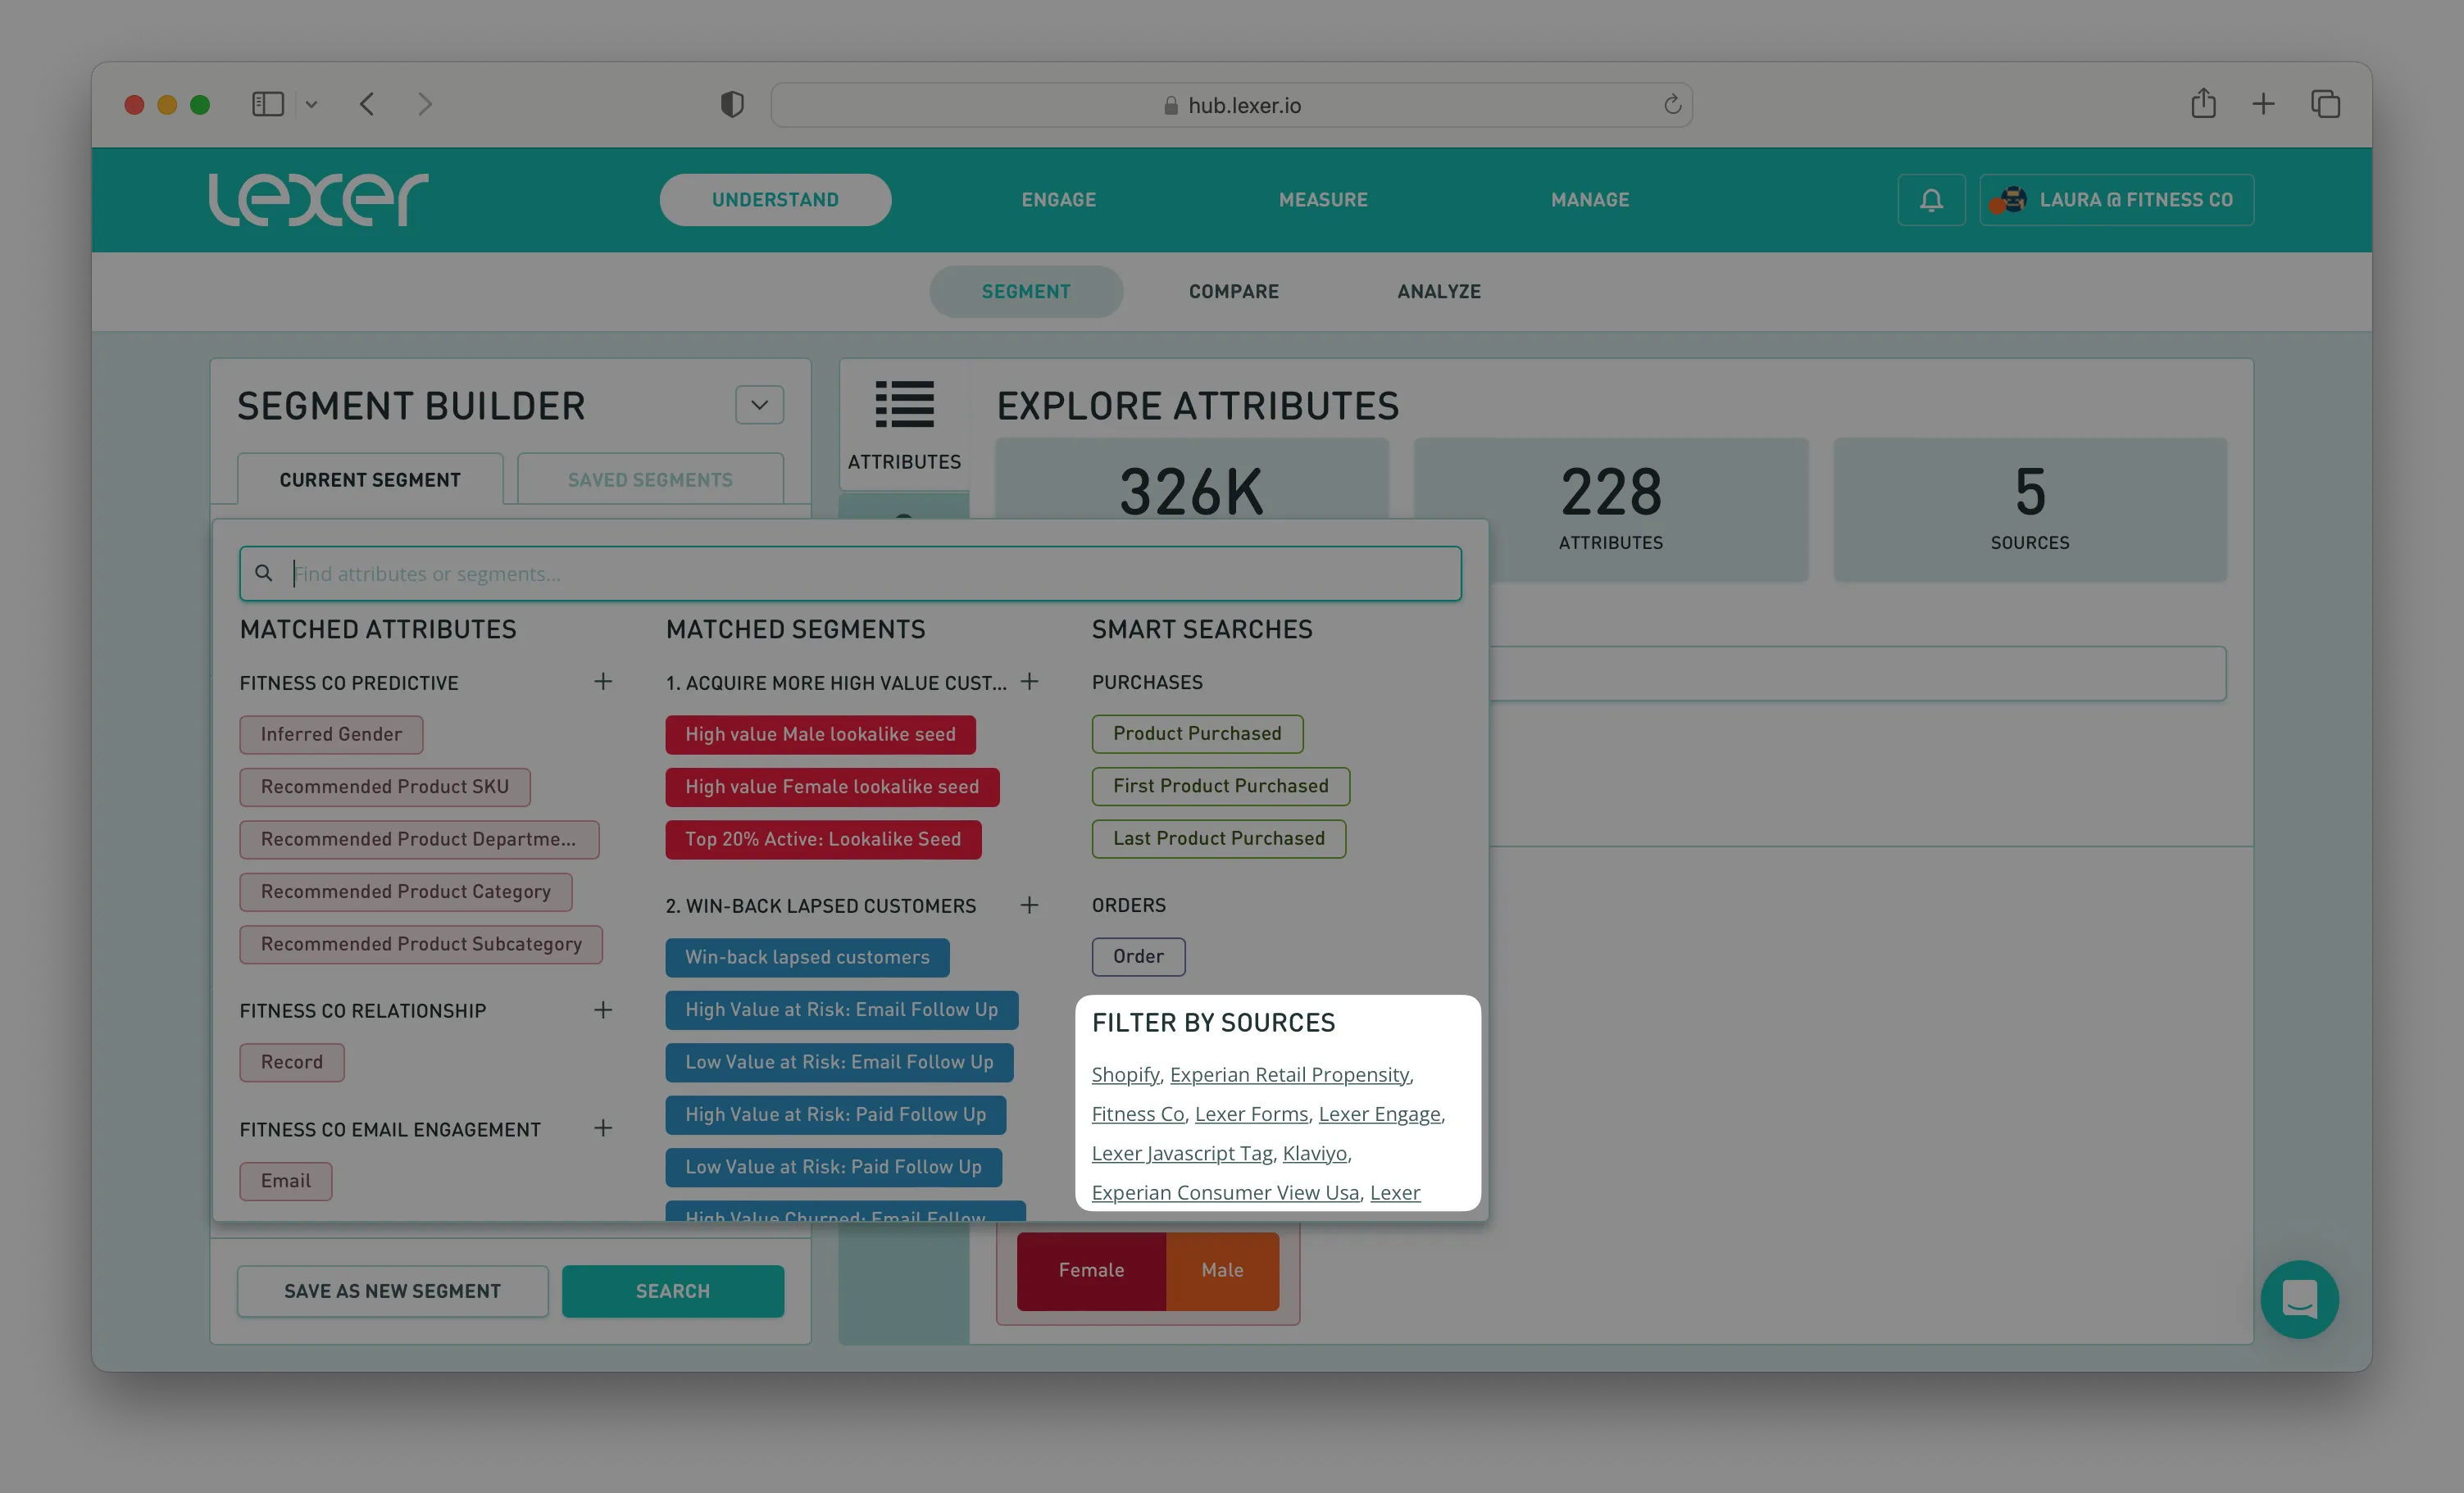2464x1493 pixels.
Task: Expand the Fitness Co Predictive group
Action: (603, 682)
